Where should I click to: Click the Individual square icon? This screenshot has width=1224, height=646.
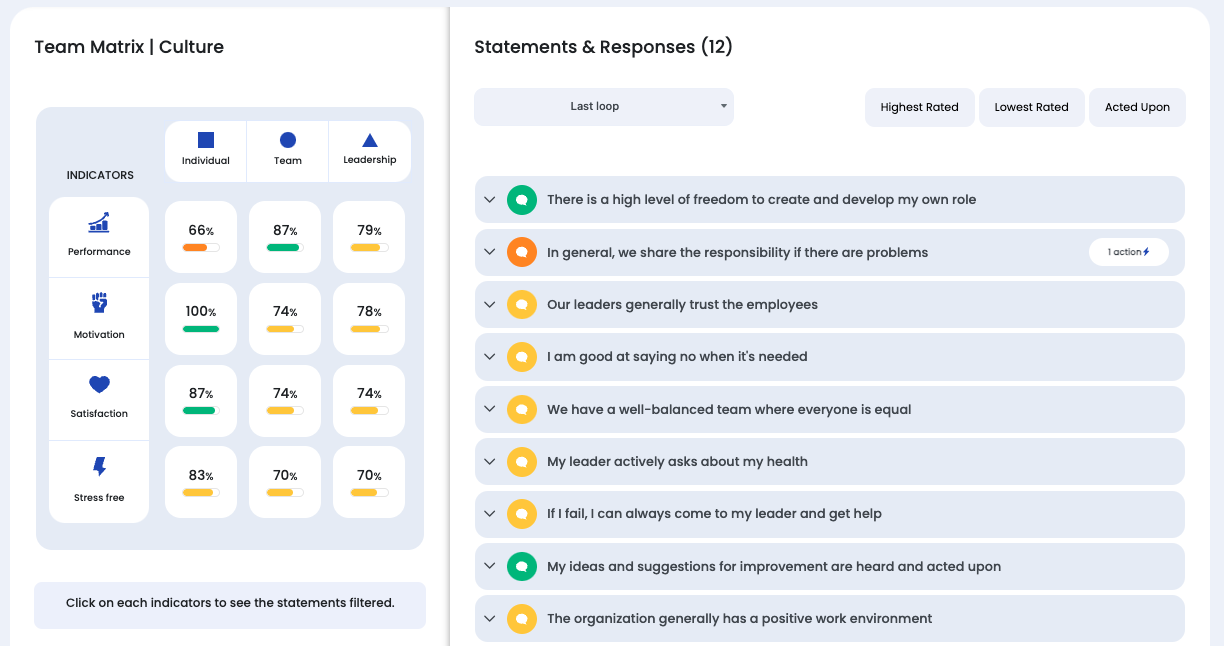206,141
